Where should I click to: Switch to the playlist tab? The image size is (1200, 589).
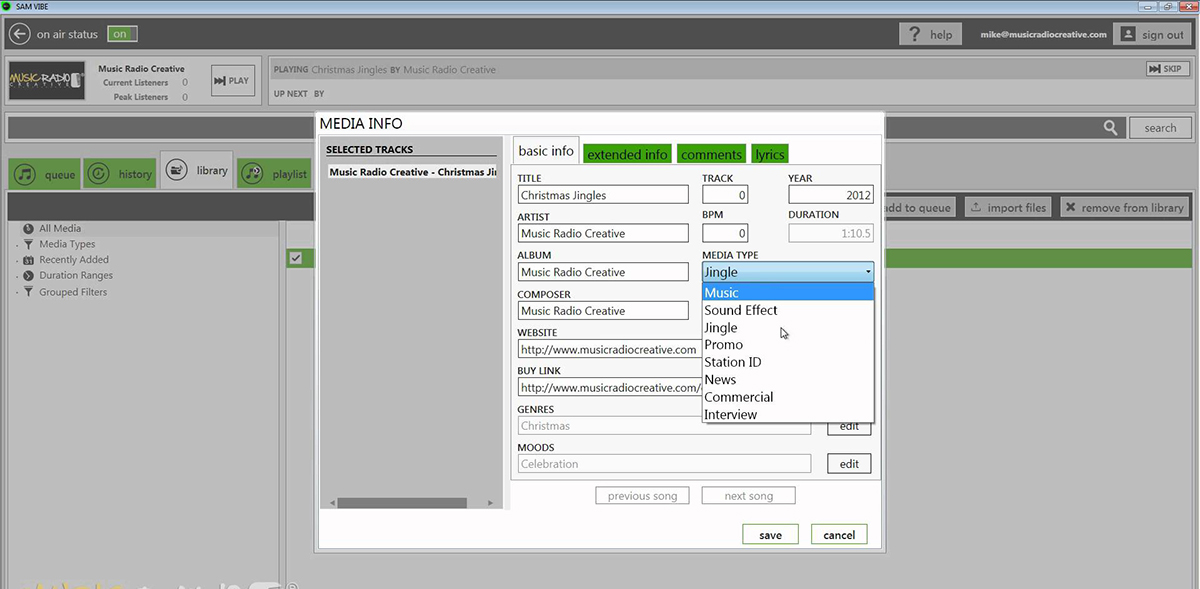pos(275,174)
